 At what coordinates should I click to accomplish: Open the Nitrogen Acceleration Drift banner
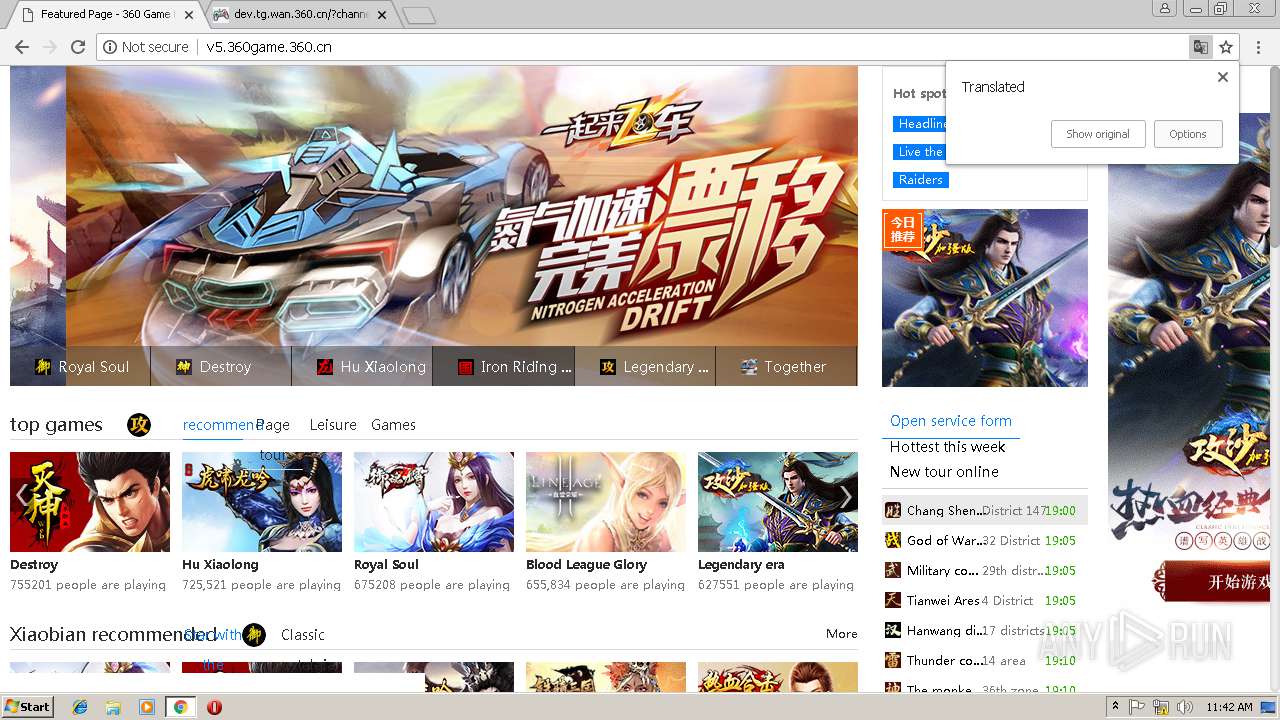pyautogui.click(x=462, y=206)
